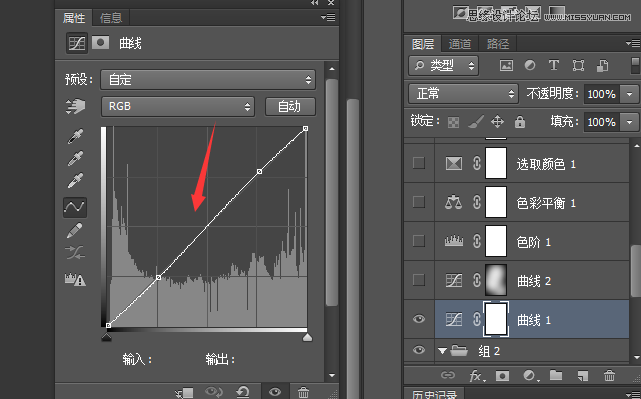Hide the 组 2 group
The height and width of the screenshot is (399, 641).
[x=419, y=350]
